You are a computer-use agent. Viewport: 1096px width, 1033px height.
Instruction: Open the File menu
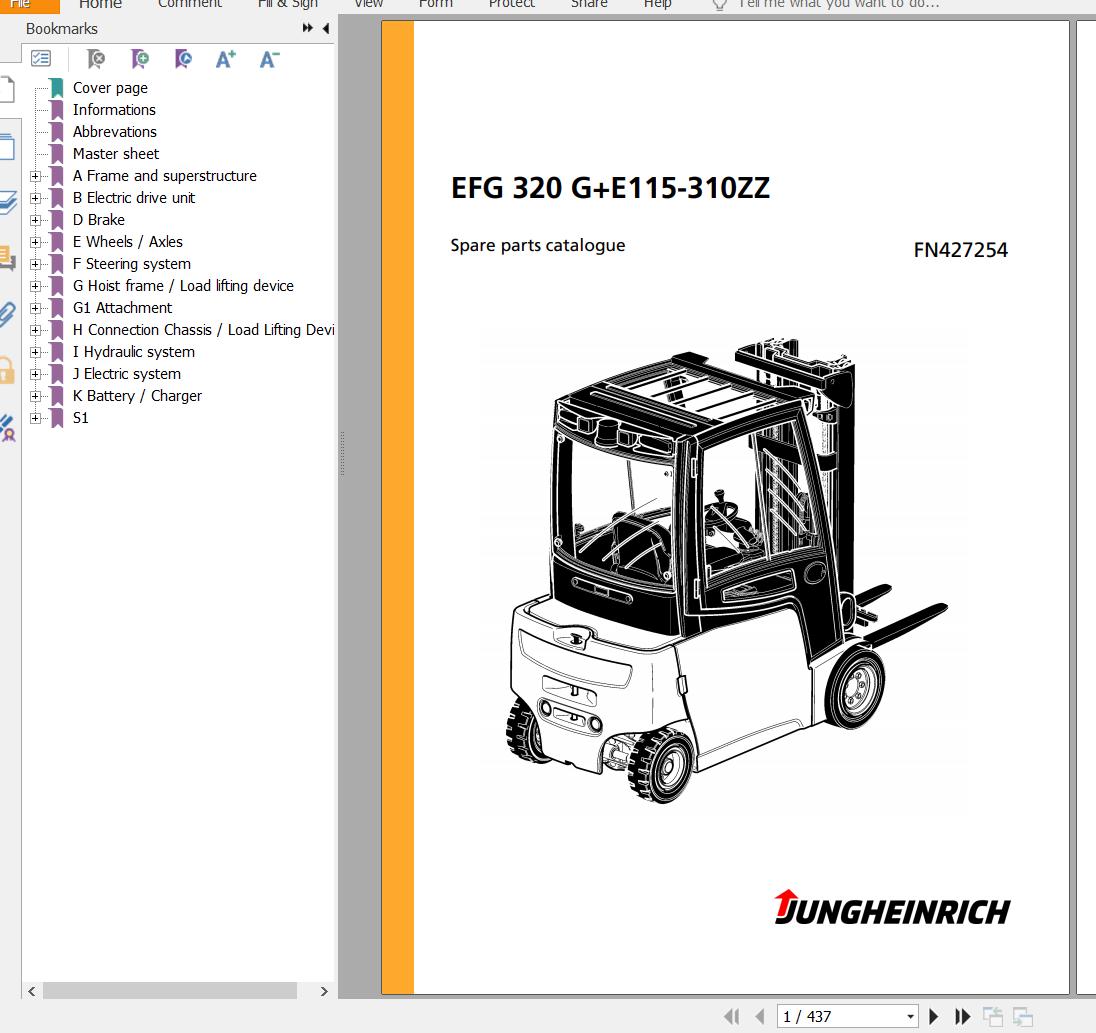[x=29, y=4]
